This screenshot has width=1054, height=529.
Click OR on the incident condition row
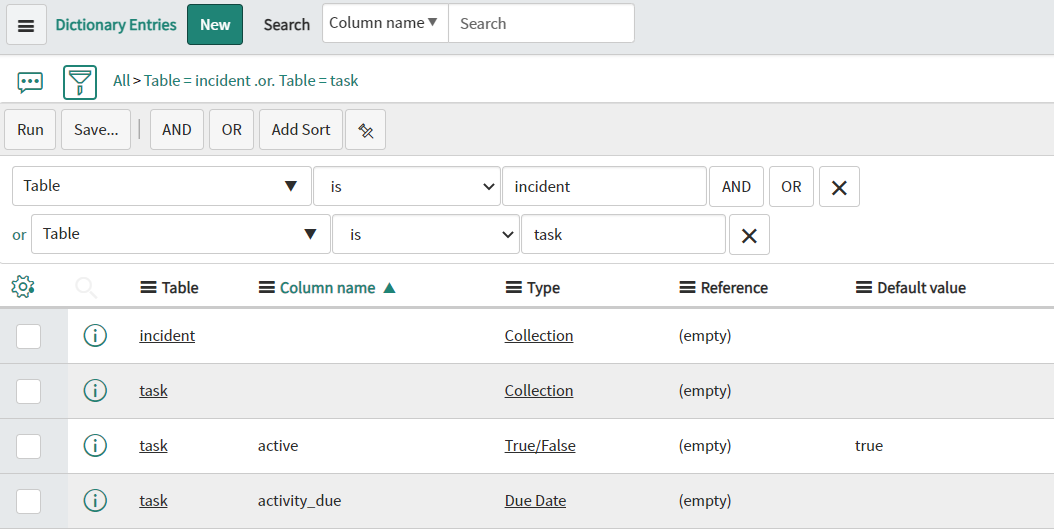click(791, 187)
